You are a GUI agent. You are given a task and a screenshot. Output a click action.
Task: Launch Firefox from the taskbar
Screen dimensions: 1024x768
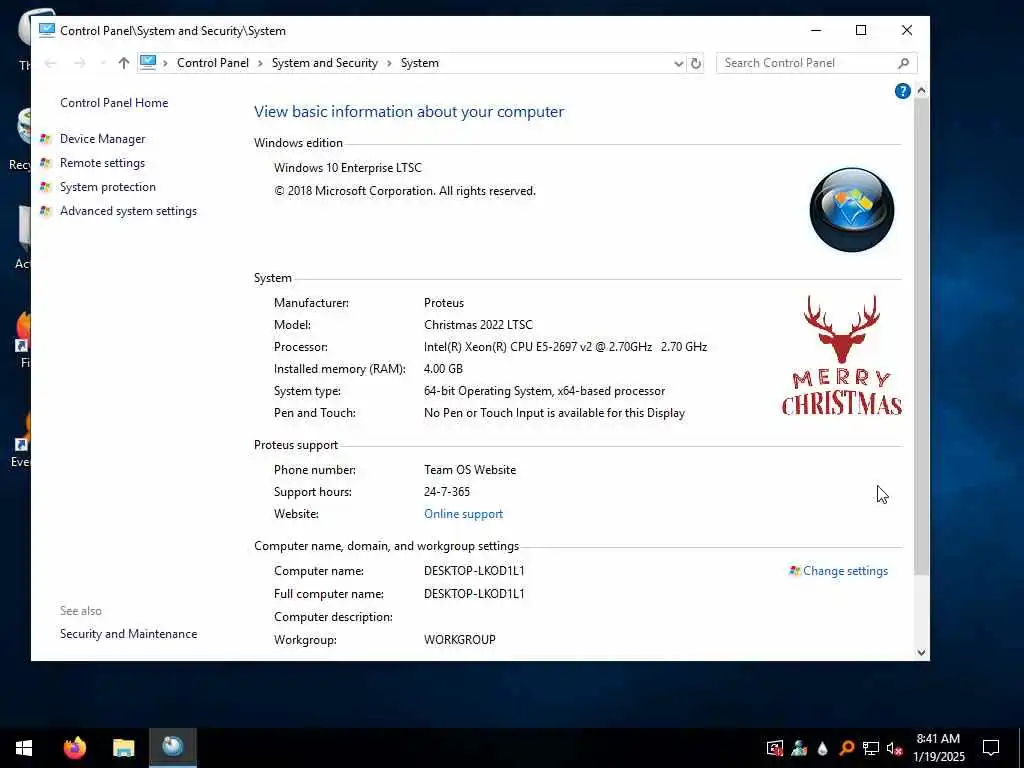point(74,748)
